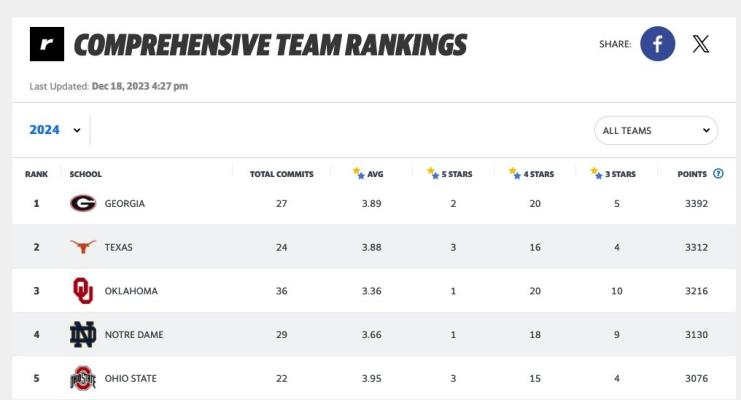Click the Texas Longhorns logo
This screenshot has height=400, width=741.
pyautogui.click(x=83, y=246)
